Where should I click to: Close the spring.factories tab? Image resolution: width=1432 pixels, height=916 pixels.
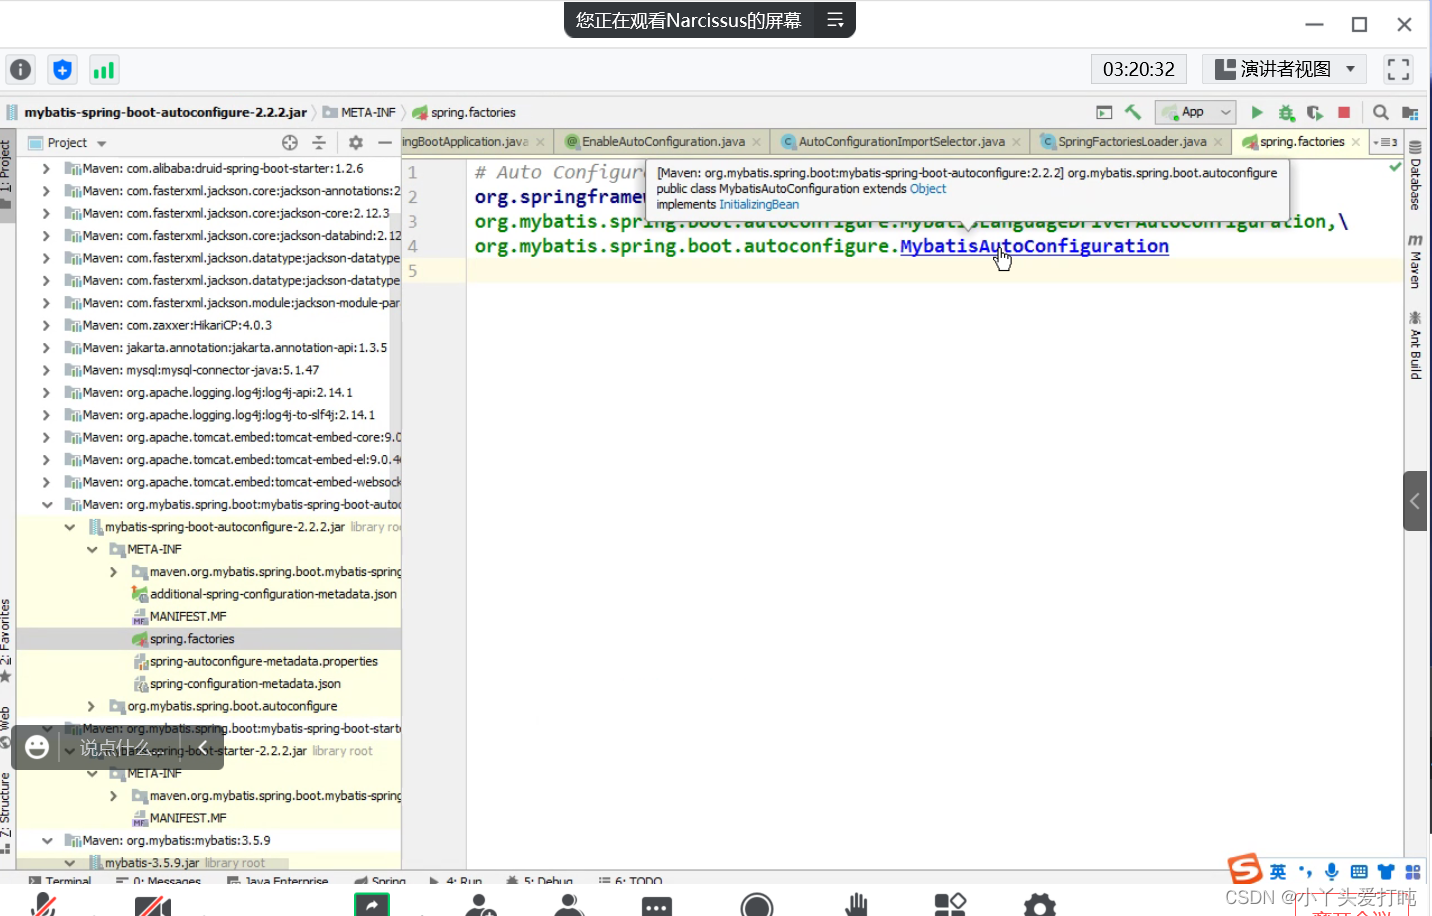(x=1356, y=142)
